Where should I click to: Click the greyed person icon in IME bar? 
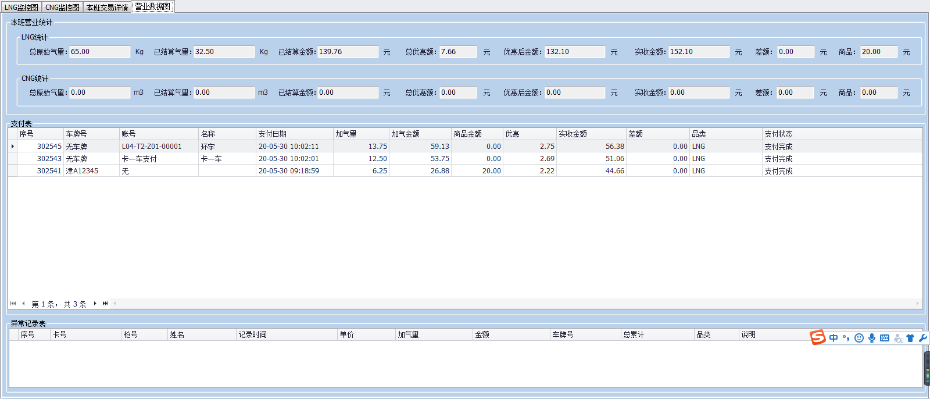(898, 339)
